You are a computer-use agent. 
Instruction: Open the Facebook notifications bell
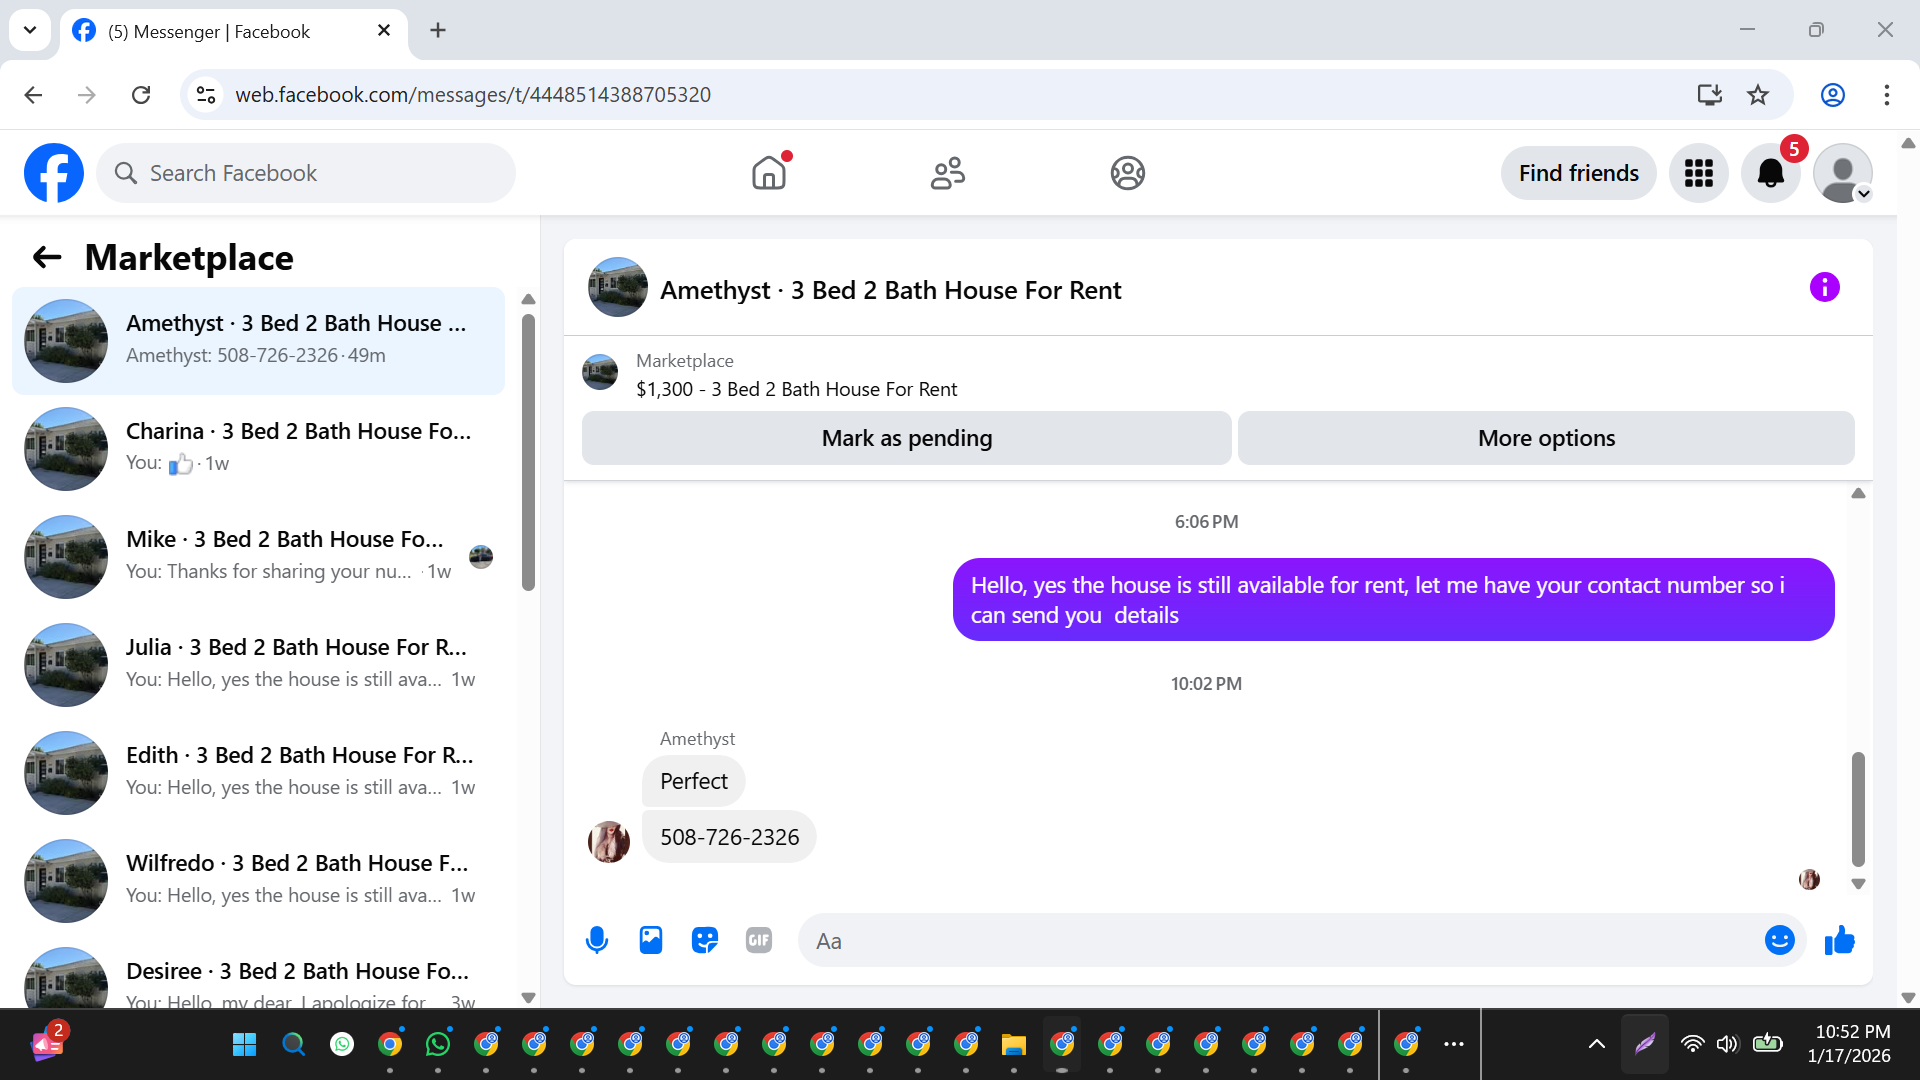pos(1770,173)
